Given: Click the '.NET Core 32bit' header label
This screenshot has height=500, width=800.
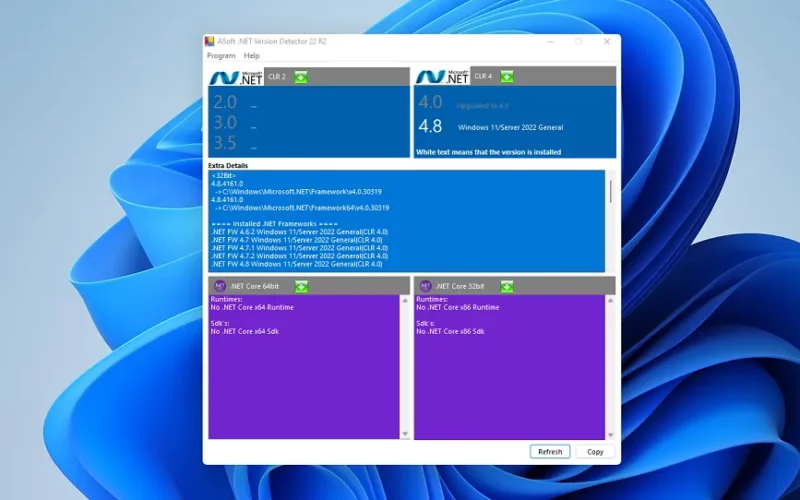Looking at the screenshot, I should pos(460,287).
